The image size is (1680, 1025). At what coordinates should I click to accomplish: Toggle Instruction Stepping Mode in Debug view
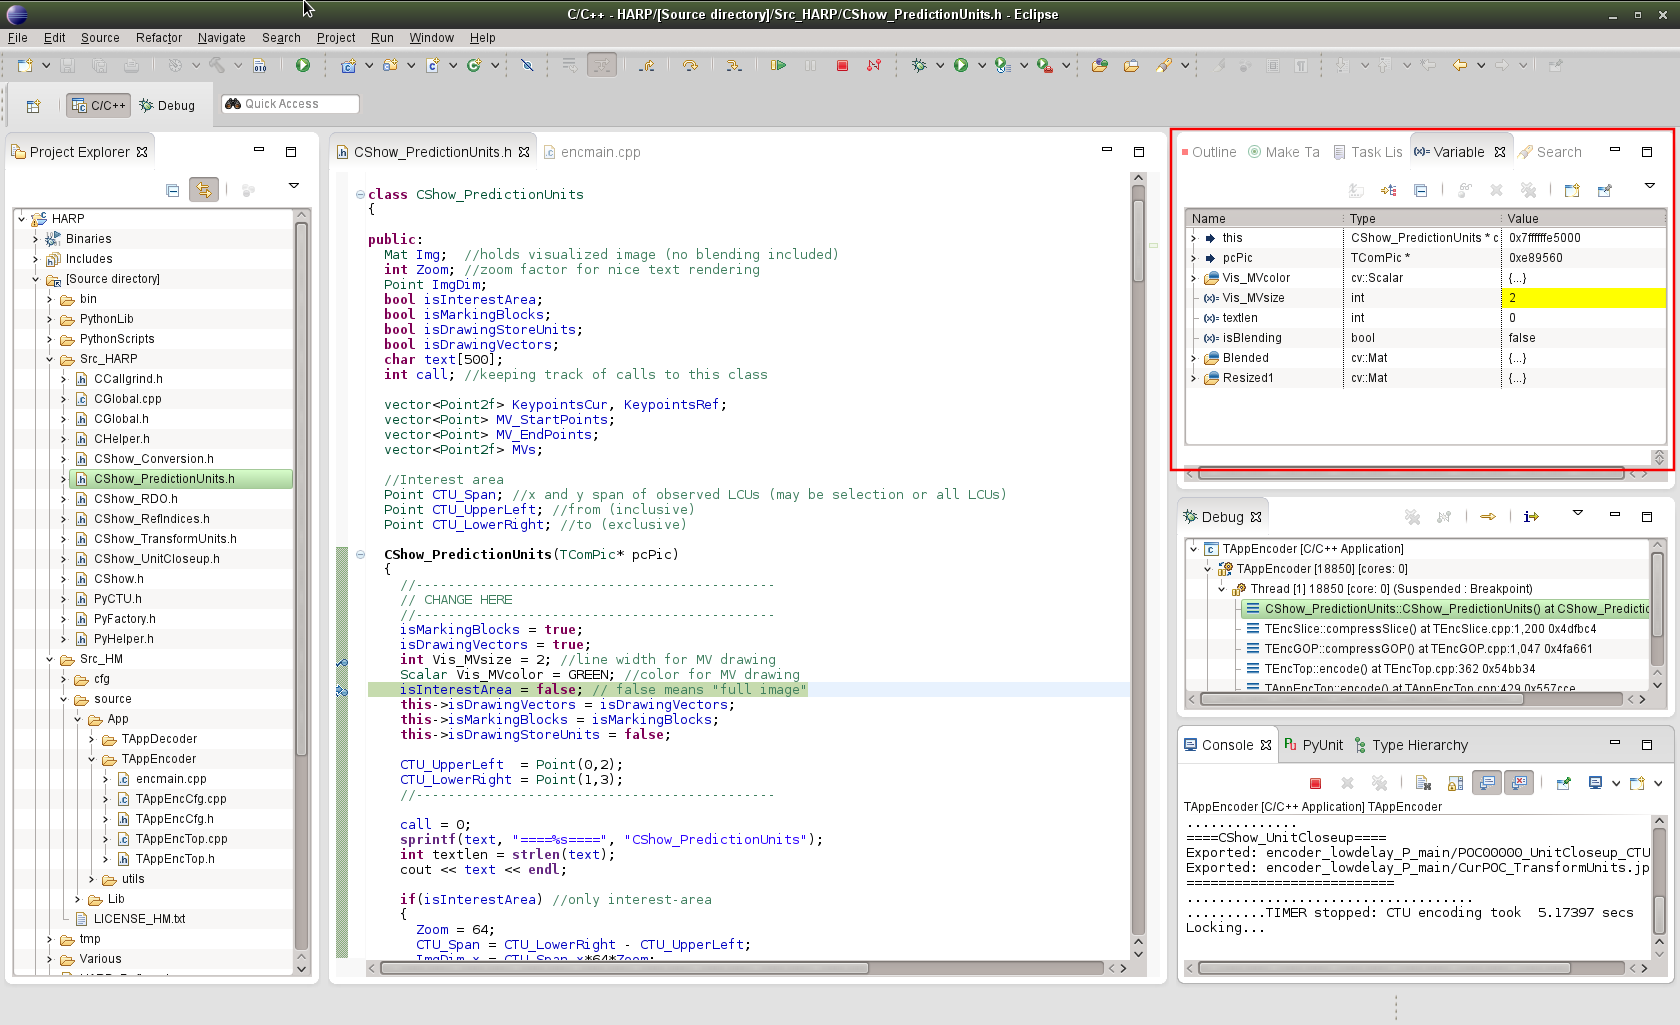[x=1531, y=517]
